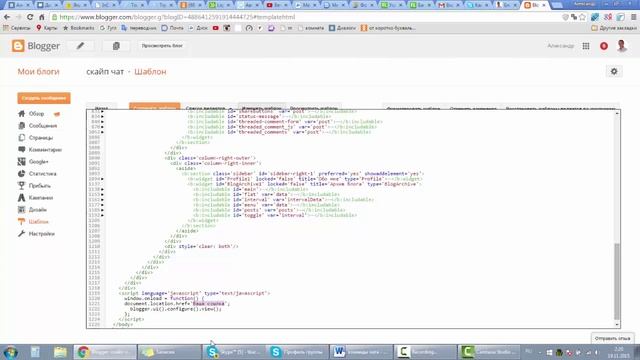Open the Word taskbar button

click(x=361, y=352)
